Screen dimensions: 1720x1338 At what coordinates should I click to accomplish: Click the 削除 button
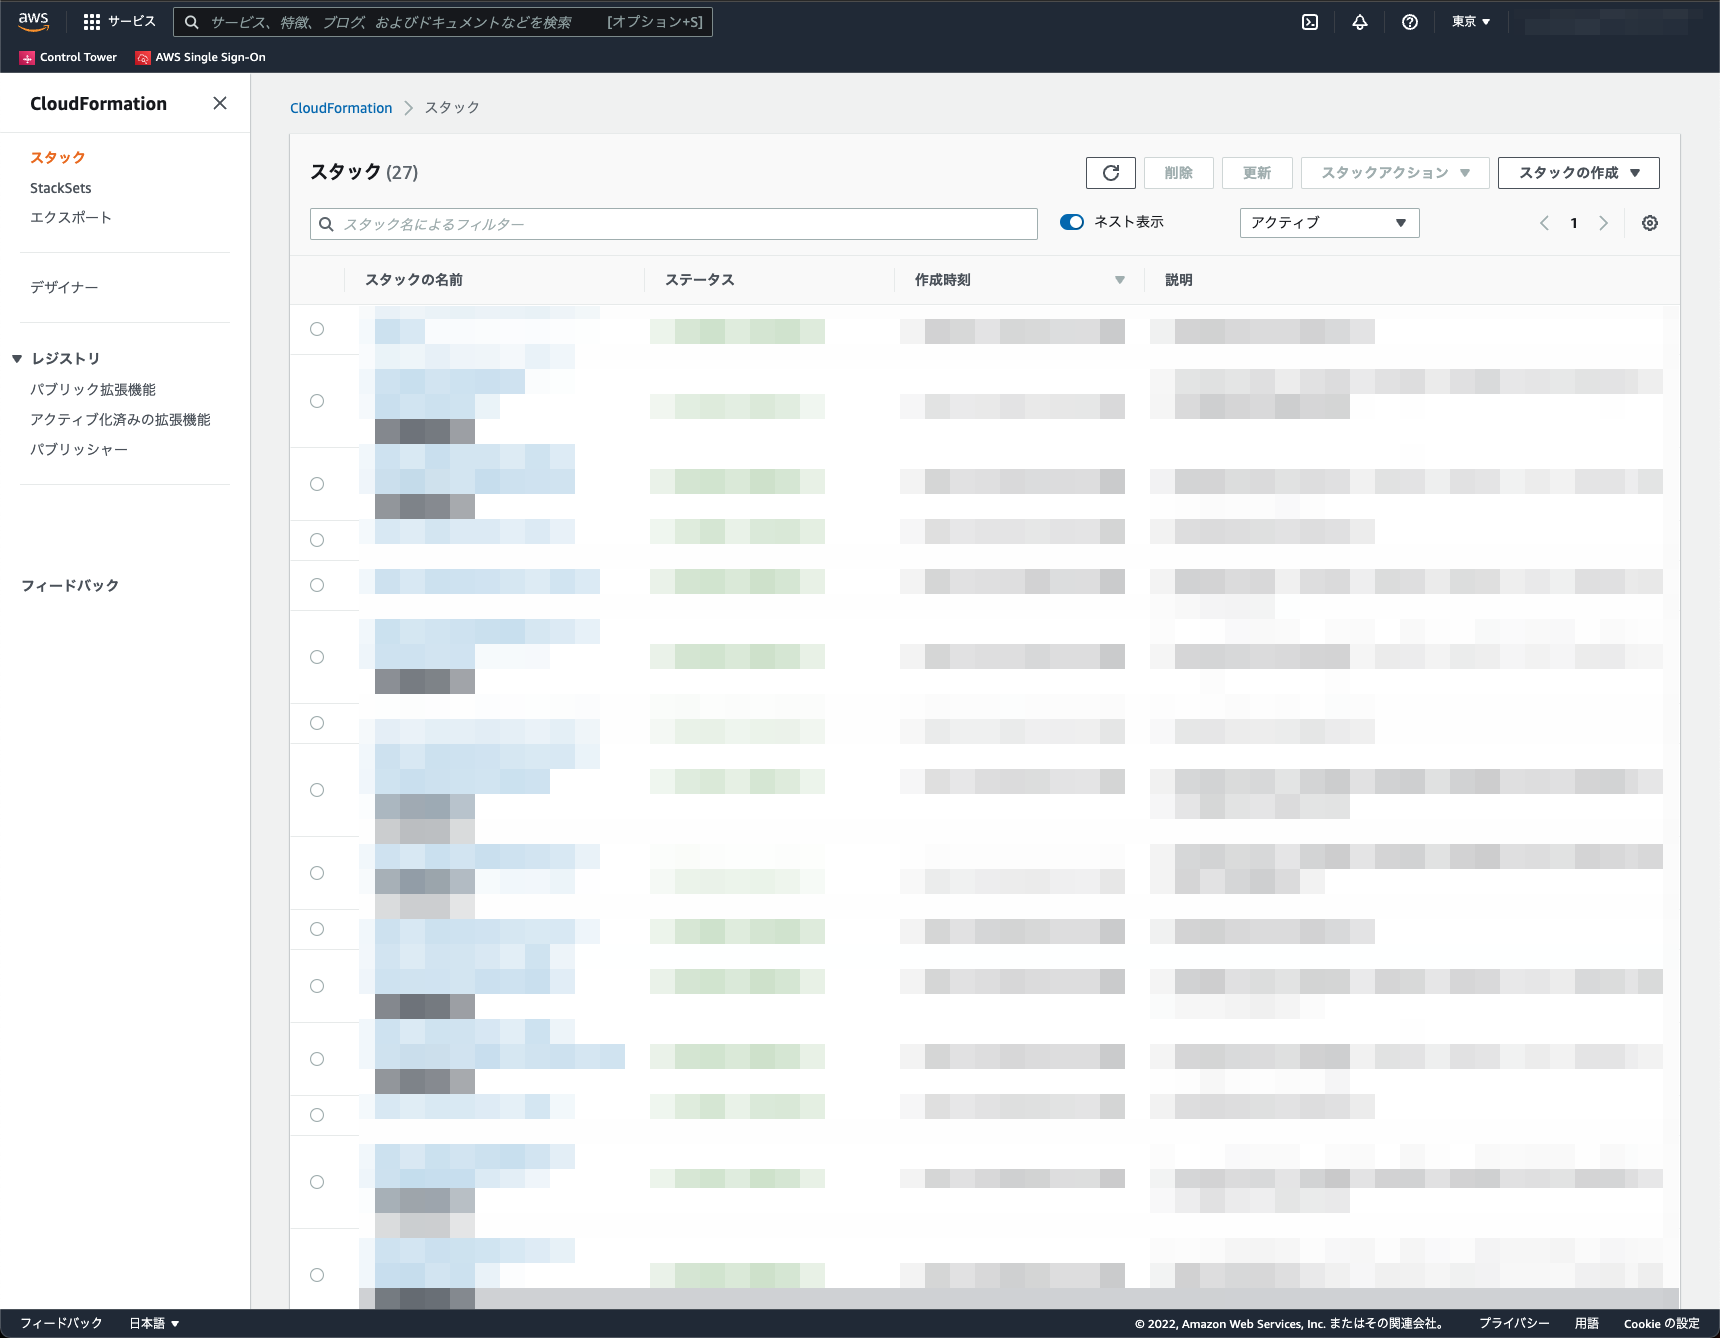click(x=1179, y=173)
